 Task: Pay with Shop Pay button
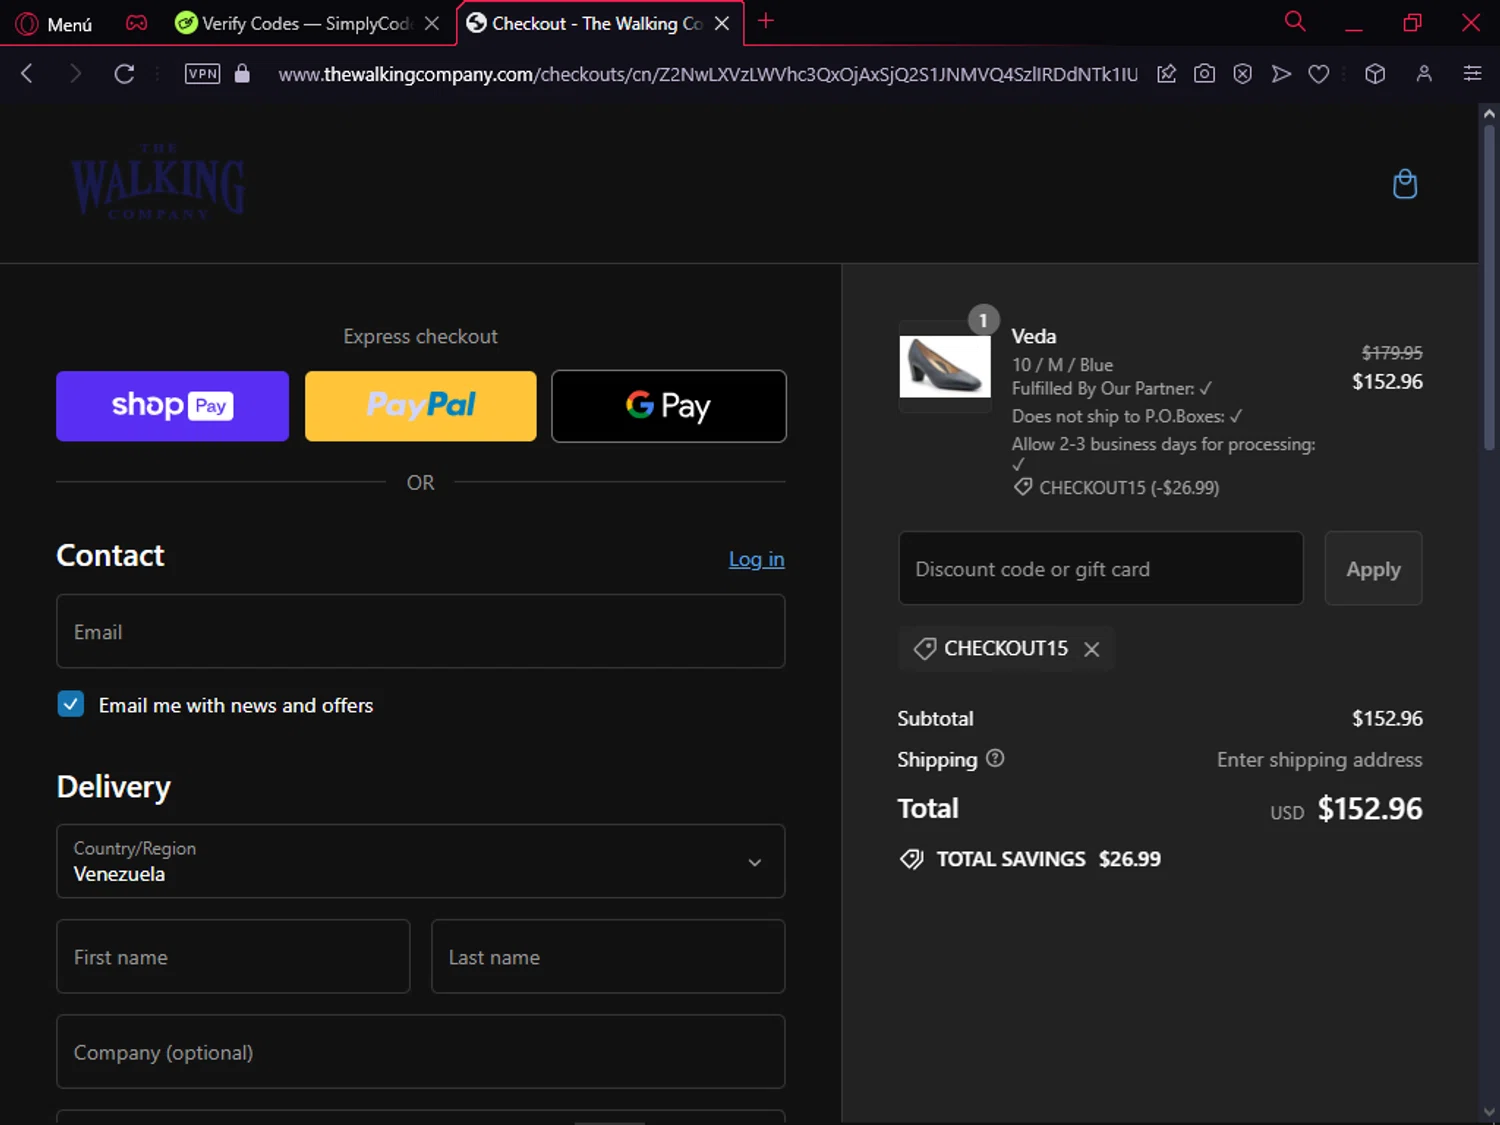172,406
